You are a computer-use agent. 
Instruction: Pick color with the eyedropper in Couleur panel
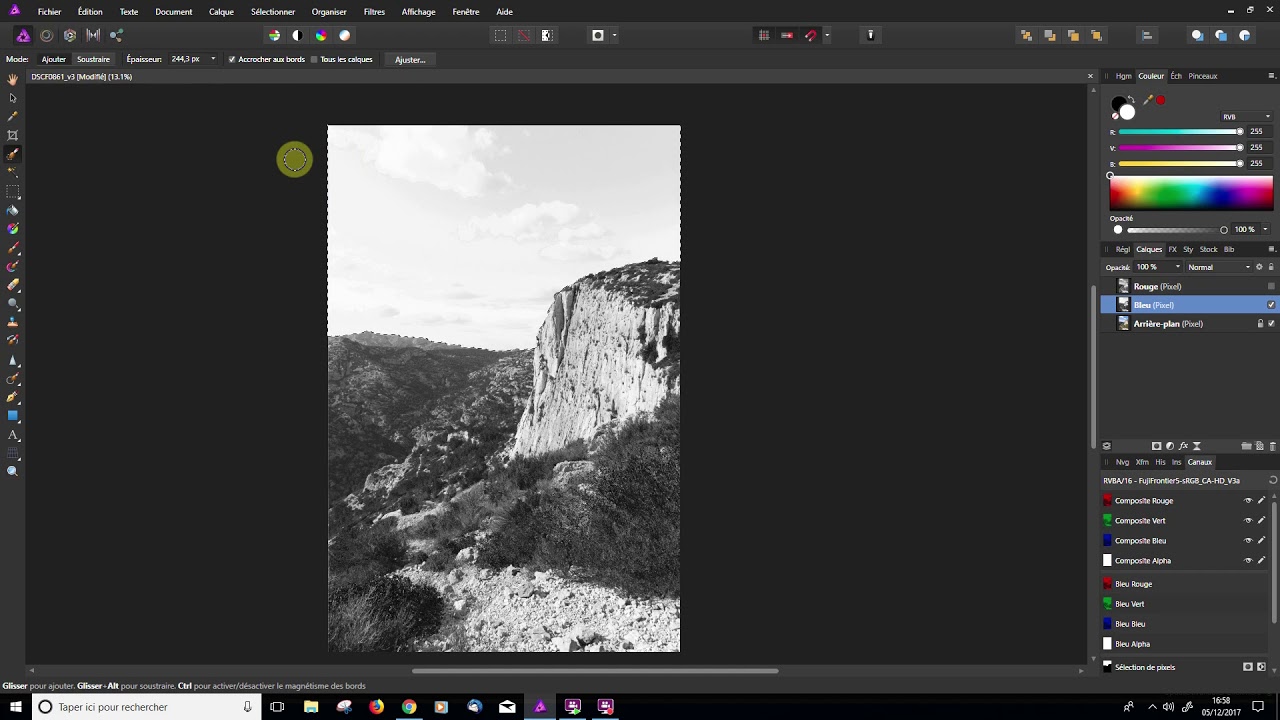tap(1148, 100)
